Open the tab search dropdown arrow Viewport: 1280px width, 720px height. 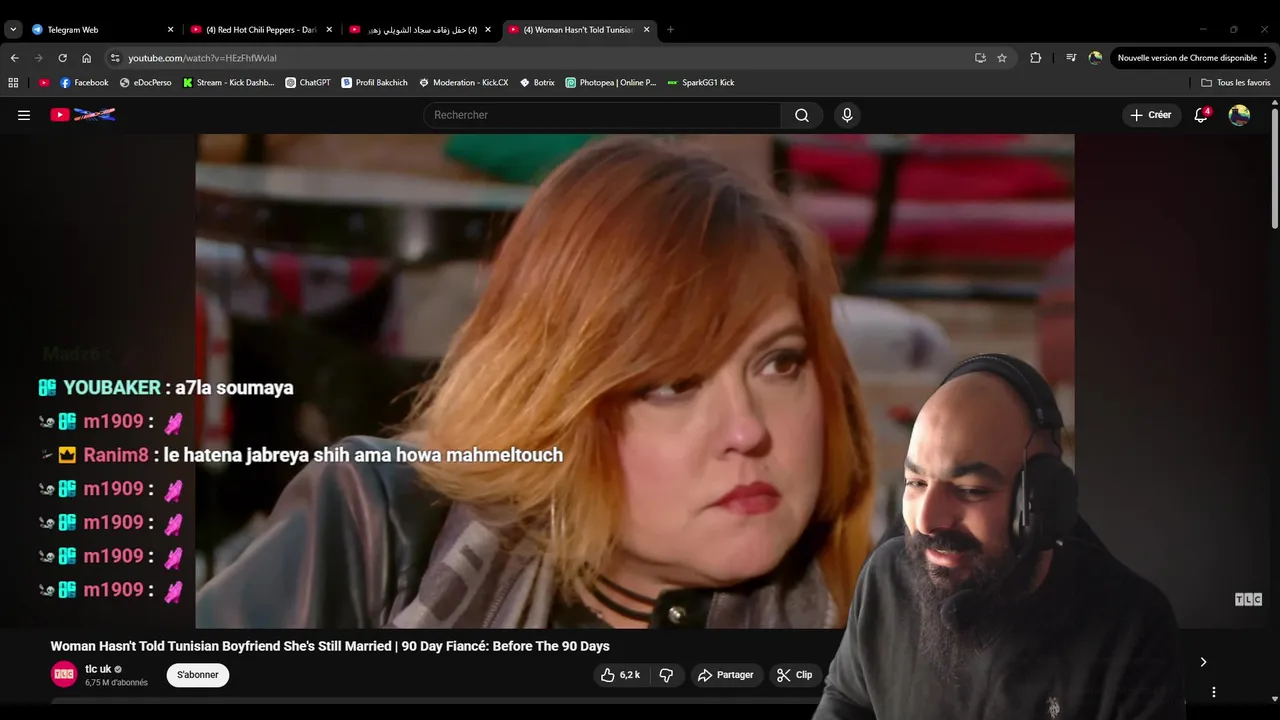pos(13,29)
